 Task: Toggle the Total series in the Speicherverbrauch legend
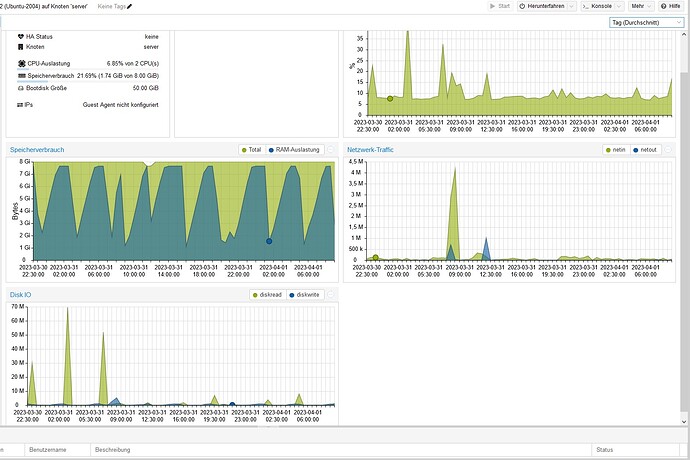coord(251,150)
